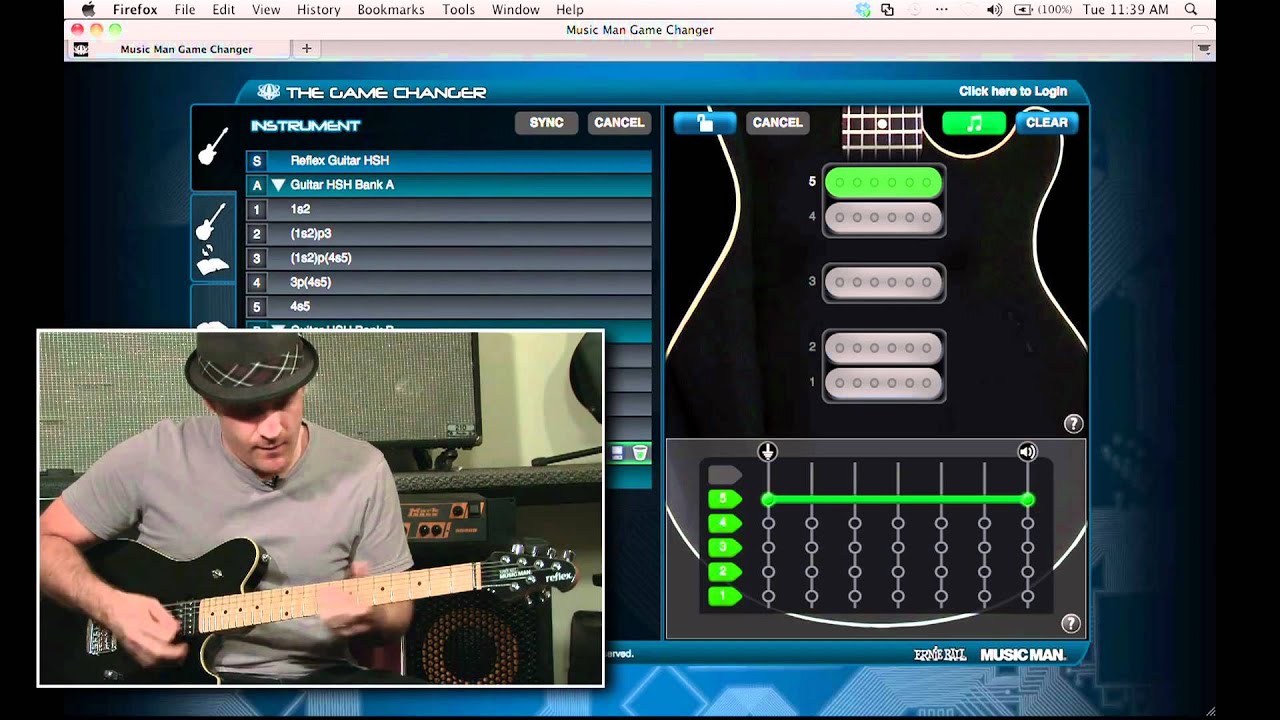Click the Music Man logo link

pos(1022,655)
